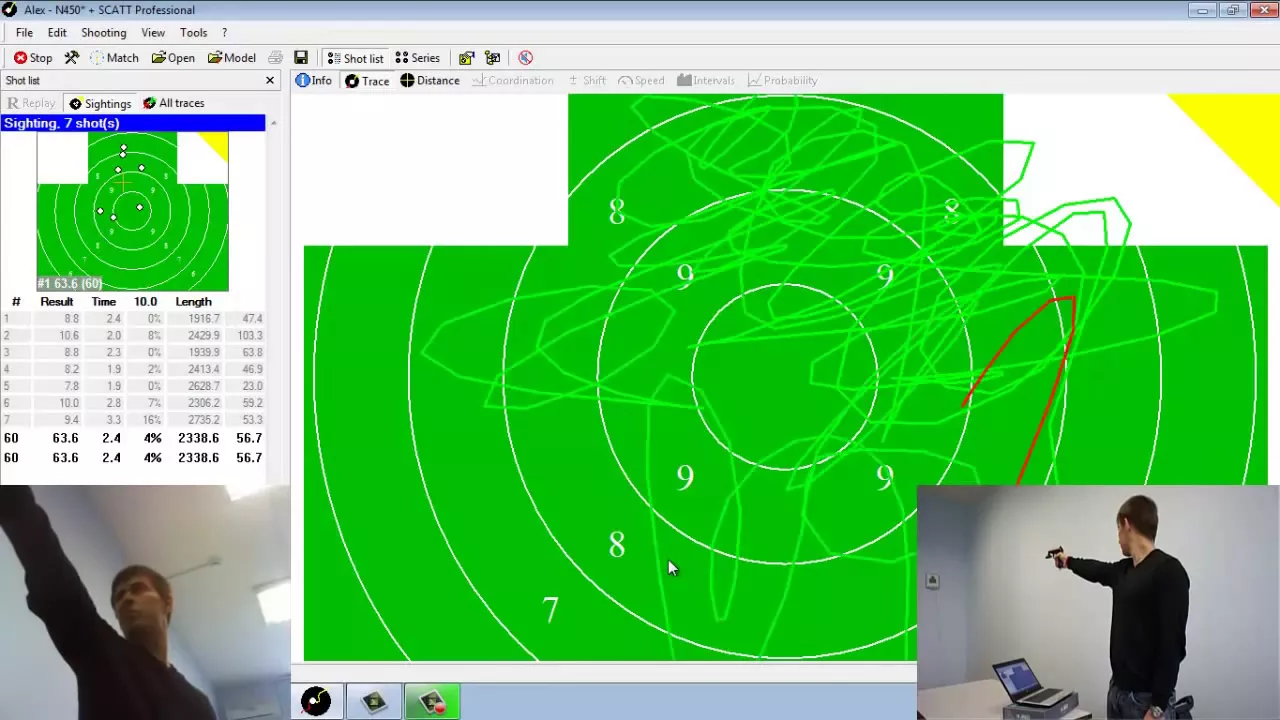This screenshot has height=720, width=1280.
Task: Toggle the muted sound speaker icon
Action: pos(526,58)
